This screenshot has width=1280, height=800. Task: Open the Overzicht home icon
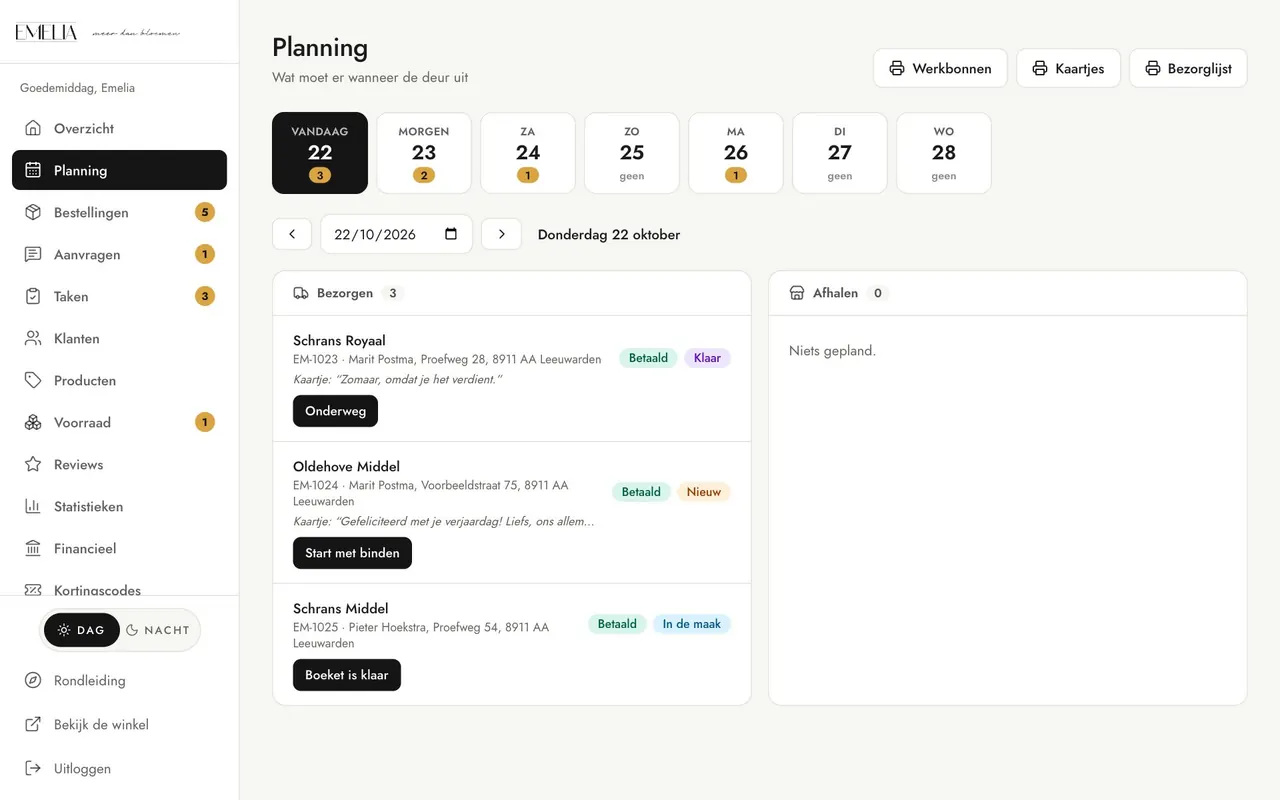click(x=33, y=128)
